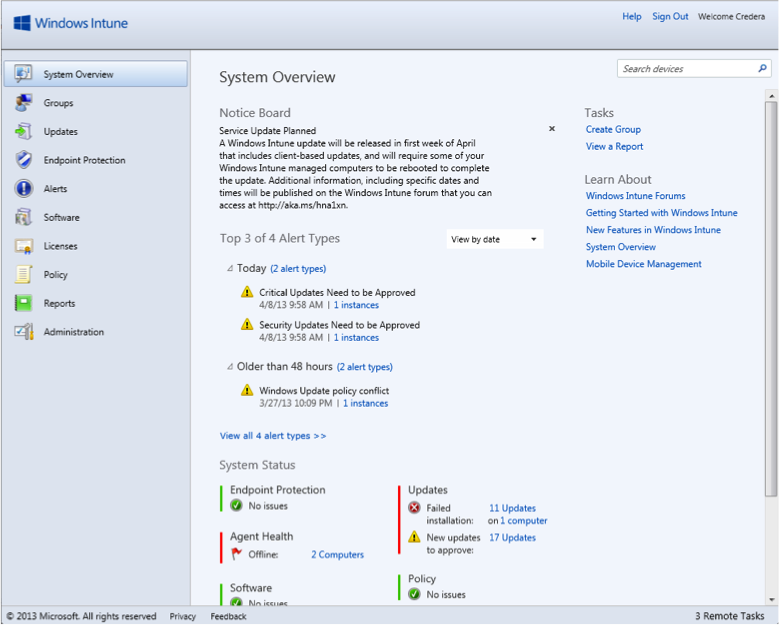Image resolution: width=779 pixels, height=625 pixels.
Task: Click the Updates sidebar icon
Action: click(x=23, y=132)
